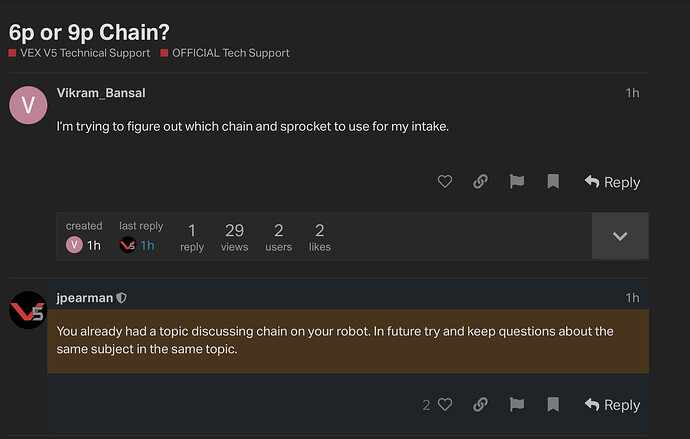This screenshot has height=439, width=690.
Task: Bookmark jpearman's reply
Action: coord(552,405)
